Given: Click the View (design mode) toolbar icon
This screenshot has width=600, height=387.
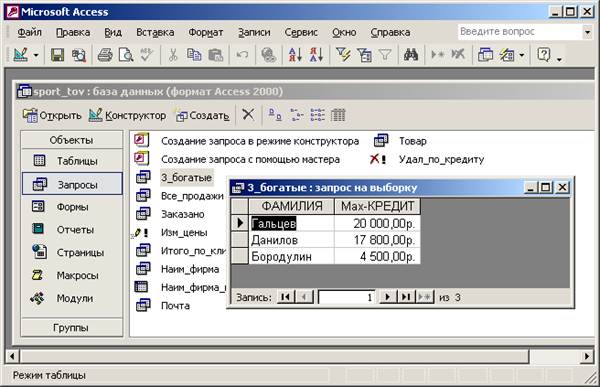Looking at the screenshot, I should click(21, 55).
